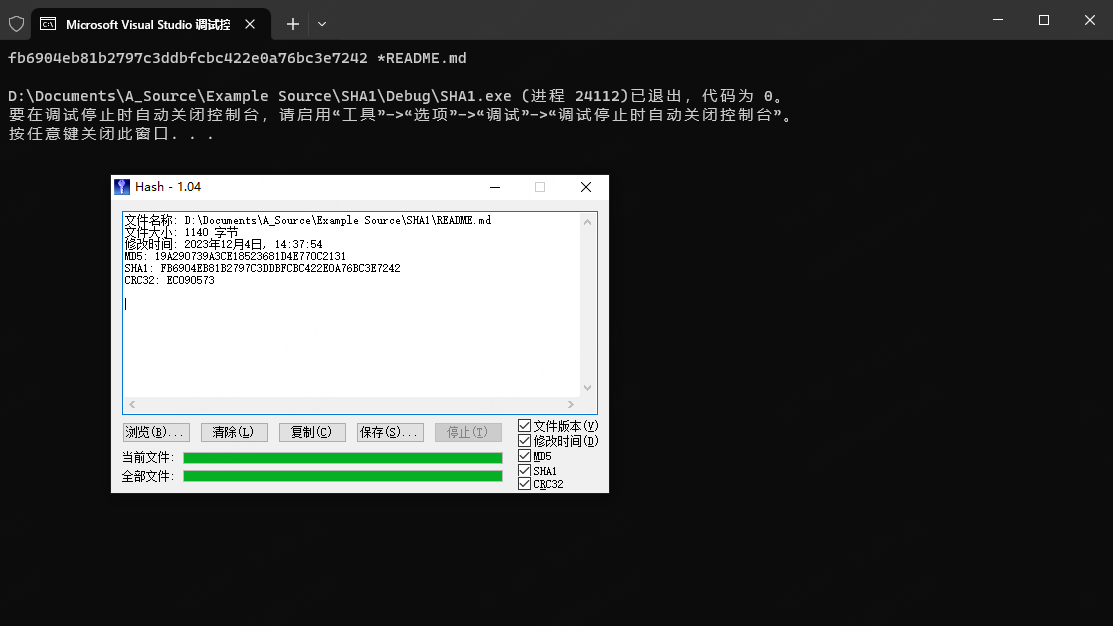The image size is (1113, 626).
Task: Click the shield icon in terminal title bar
Action: pyautogui.click(x=16, y=23)
